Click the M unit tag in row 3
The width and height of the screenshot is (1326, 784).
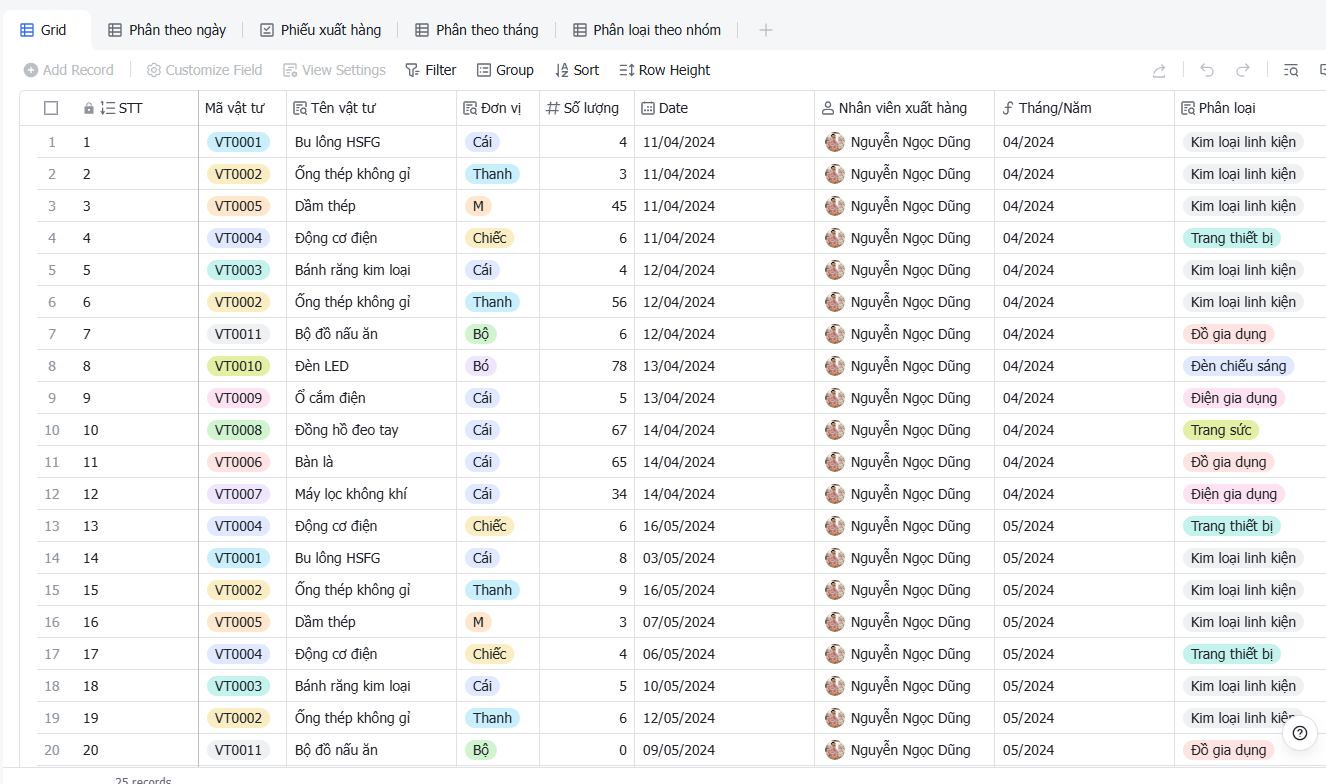pyautogui.click(x=478, y=206)
